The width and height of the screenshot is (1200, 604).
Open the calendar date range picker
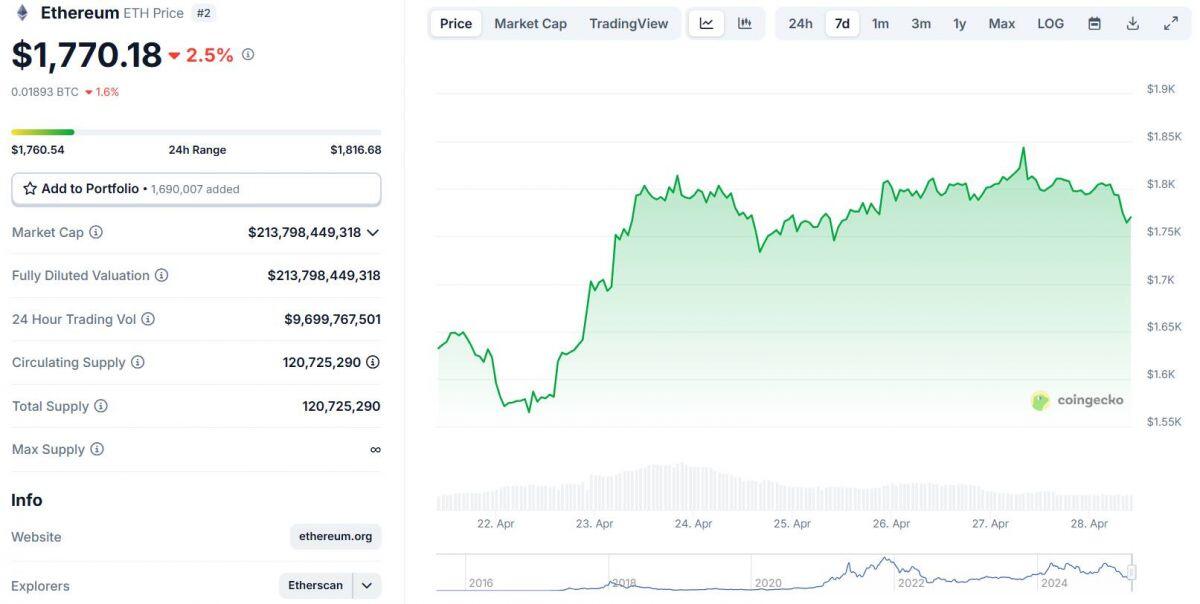tap(1094, 22)
